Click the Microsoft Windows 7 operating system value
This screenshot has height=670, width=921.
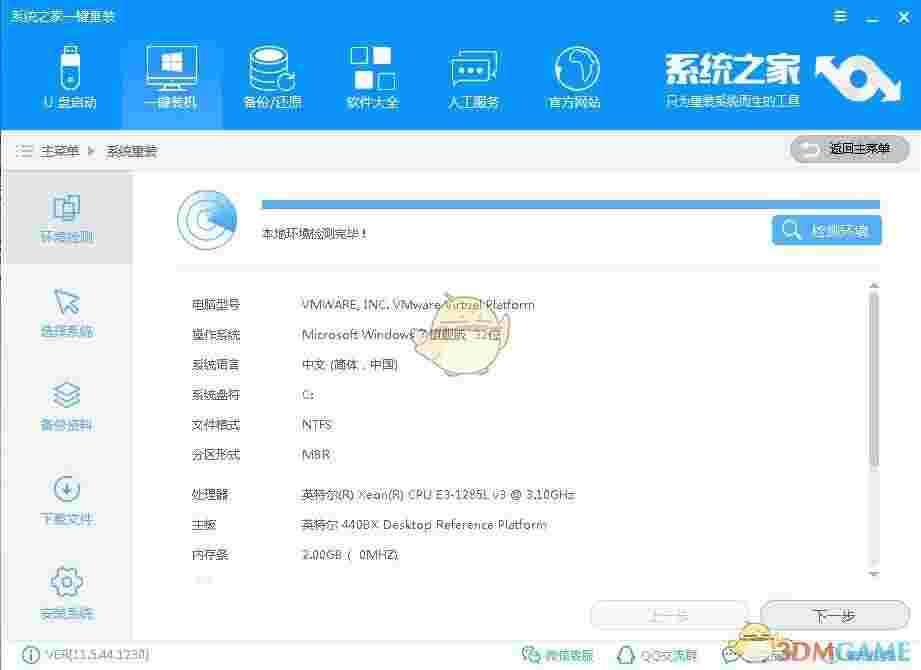pyautogui.click(x=401, y=335)
